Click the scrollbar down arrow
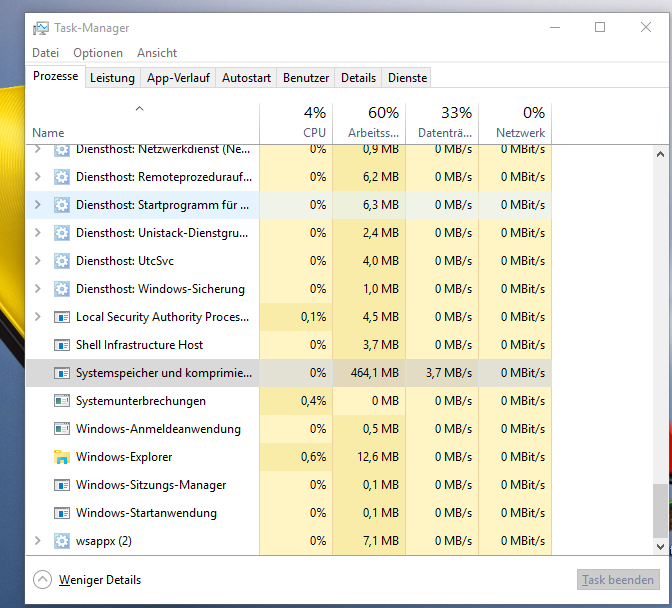This screenshot has height=608, width=672. [x=660, y=546]
